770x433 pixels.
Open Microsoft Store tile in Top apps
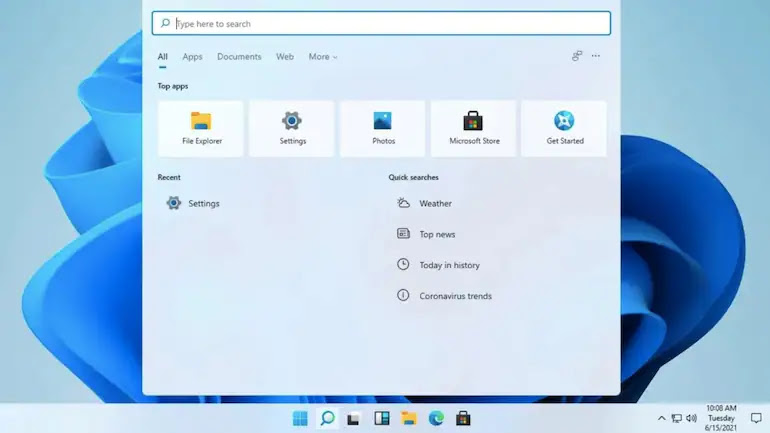473,129
